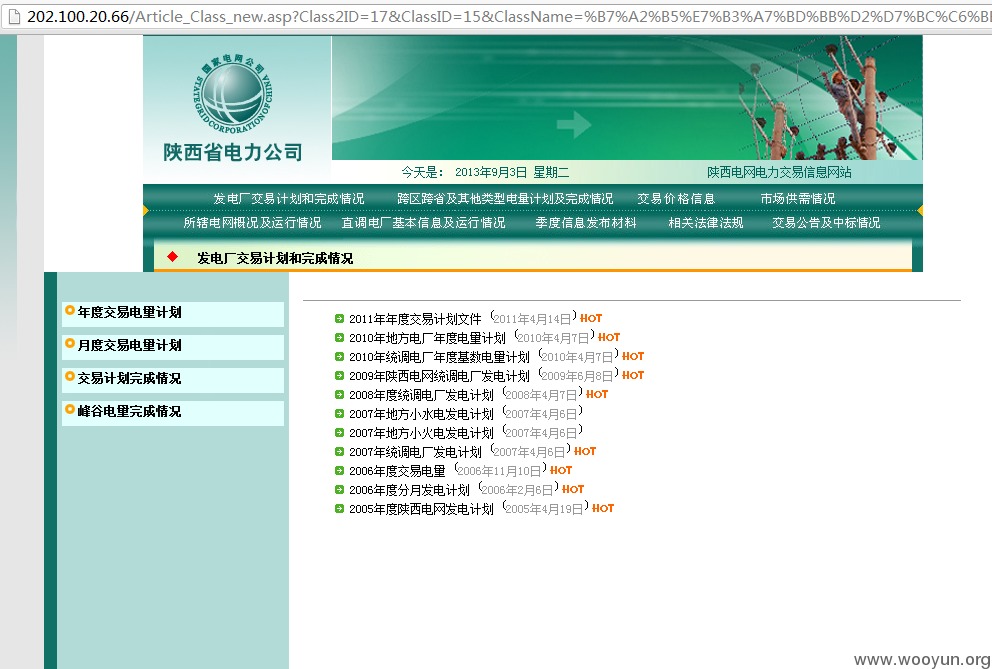Click 陕西电网电力交易信息网站 site title
Image resolution: width=992 pixels, height=669 pixels.
coord(779,172)
